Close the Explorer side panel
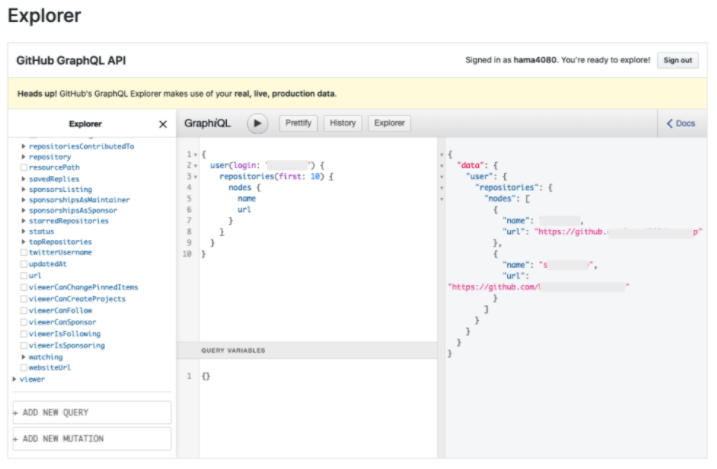This screenshot has height=469, width=717. 163,124
